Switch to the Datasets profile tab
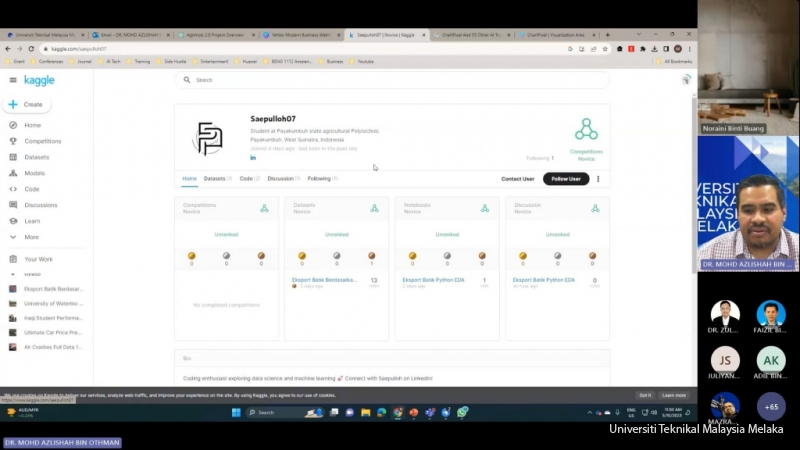This screenshot has width=800, height=450. coord(216,179)
